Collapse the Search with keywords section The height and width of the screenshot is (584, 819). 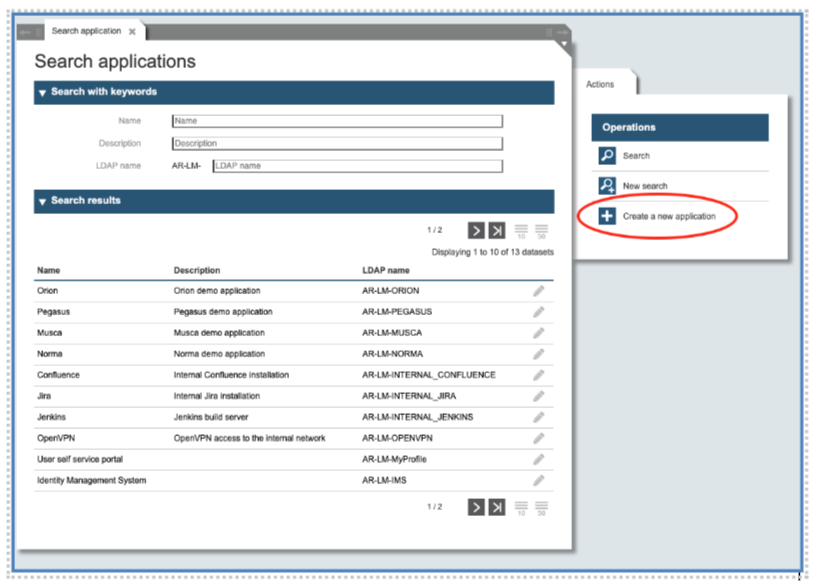42,93
